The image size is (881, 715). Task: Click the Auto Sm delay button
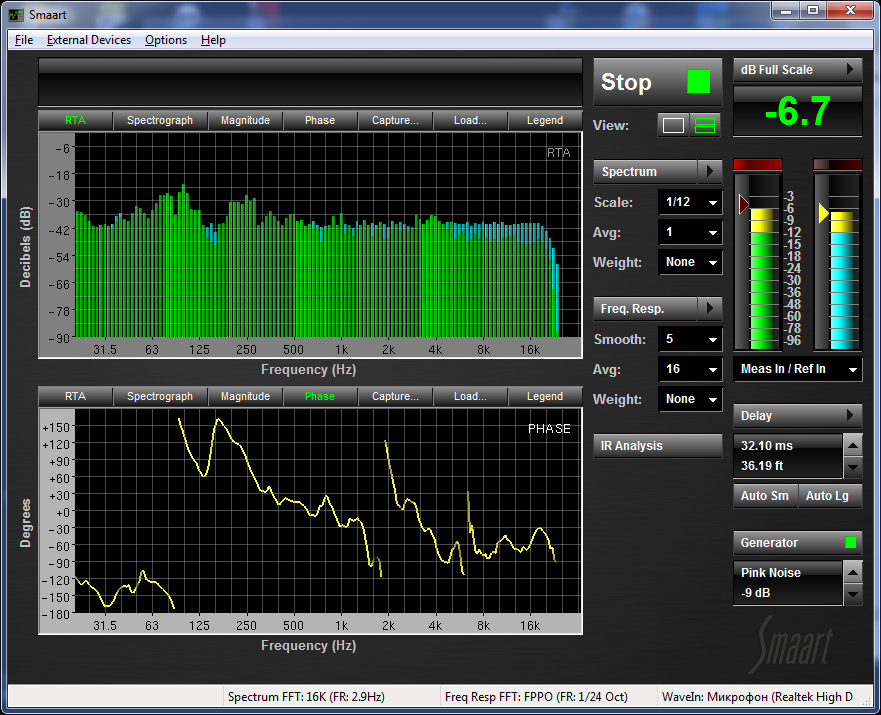pyautogui.click(x=764, y=496)
